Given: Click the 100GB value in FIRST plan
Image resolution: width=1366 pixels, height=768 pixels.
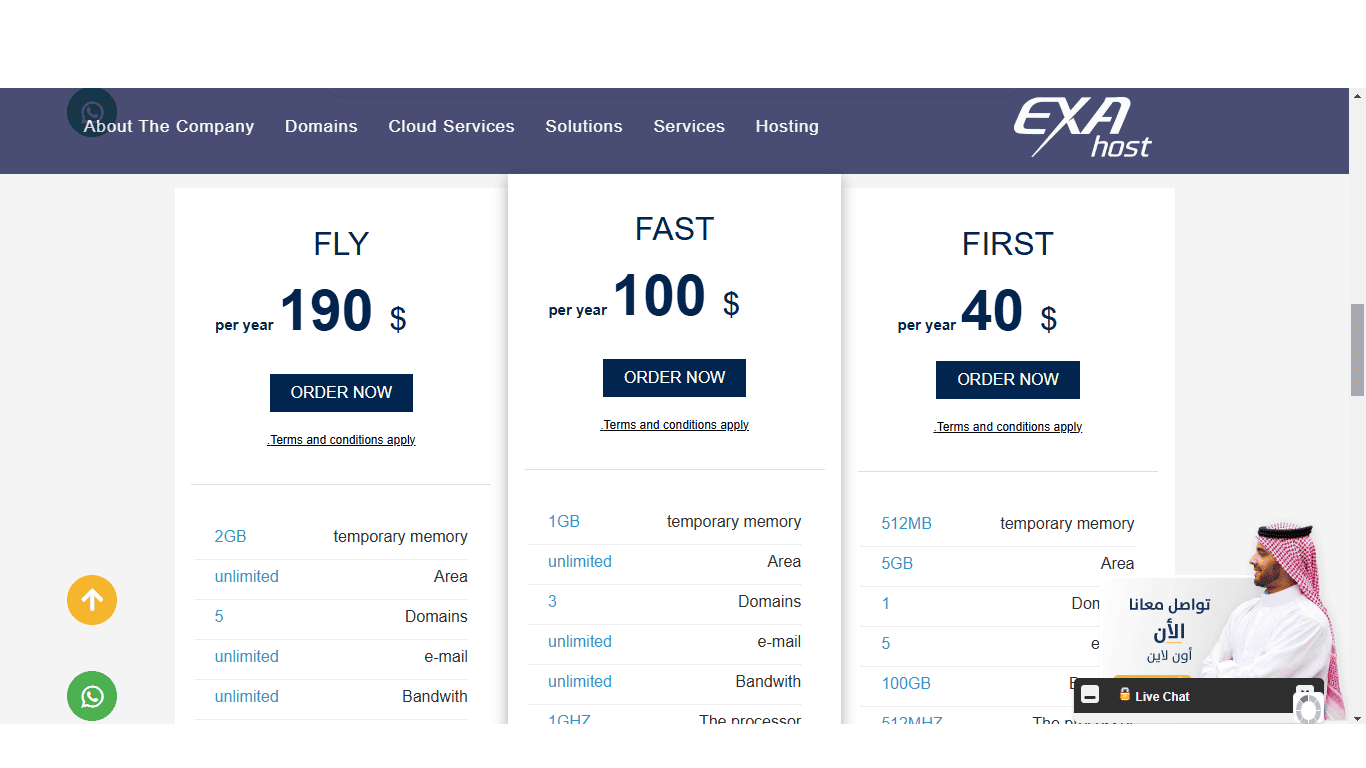Looking at the screenshot, I should tap(906, 684).
